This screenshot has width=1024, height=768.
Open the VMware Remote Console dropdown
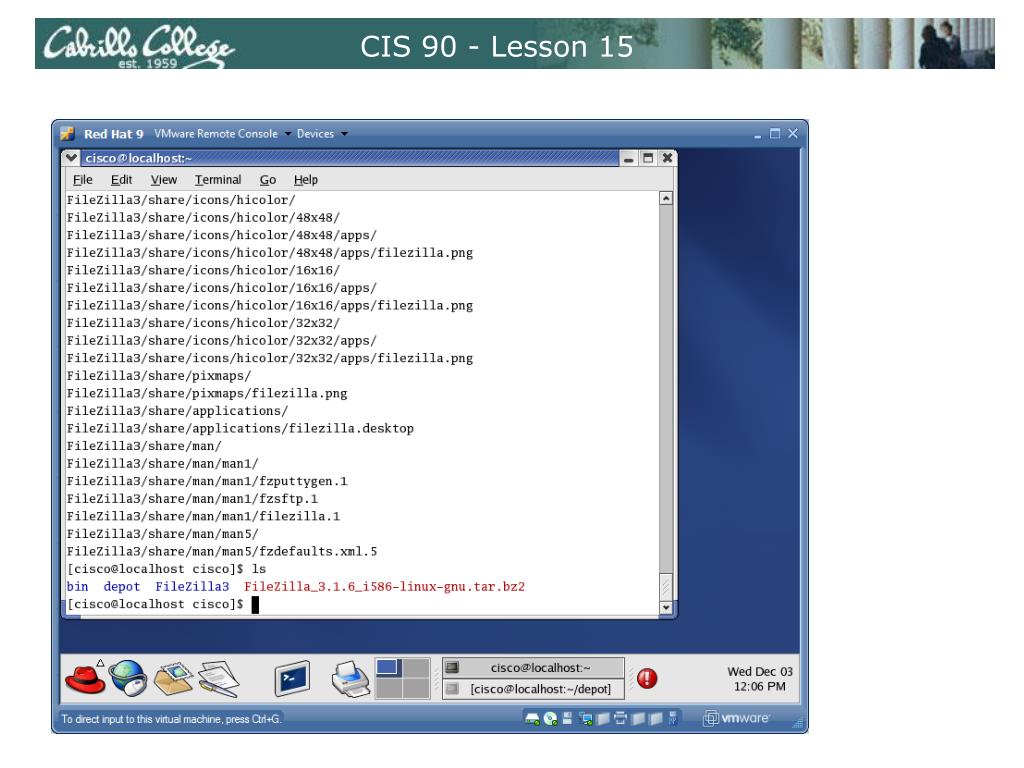[222, 134]
